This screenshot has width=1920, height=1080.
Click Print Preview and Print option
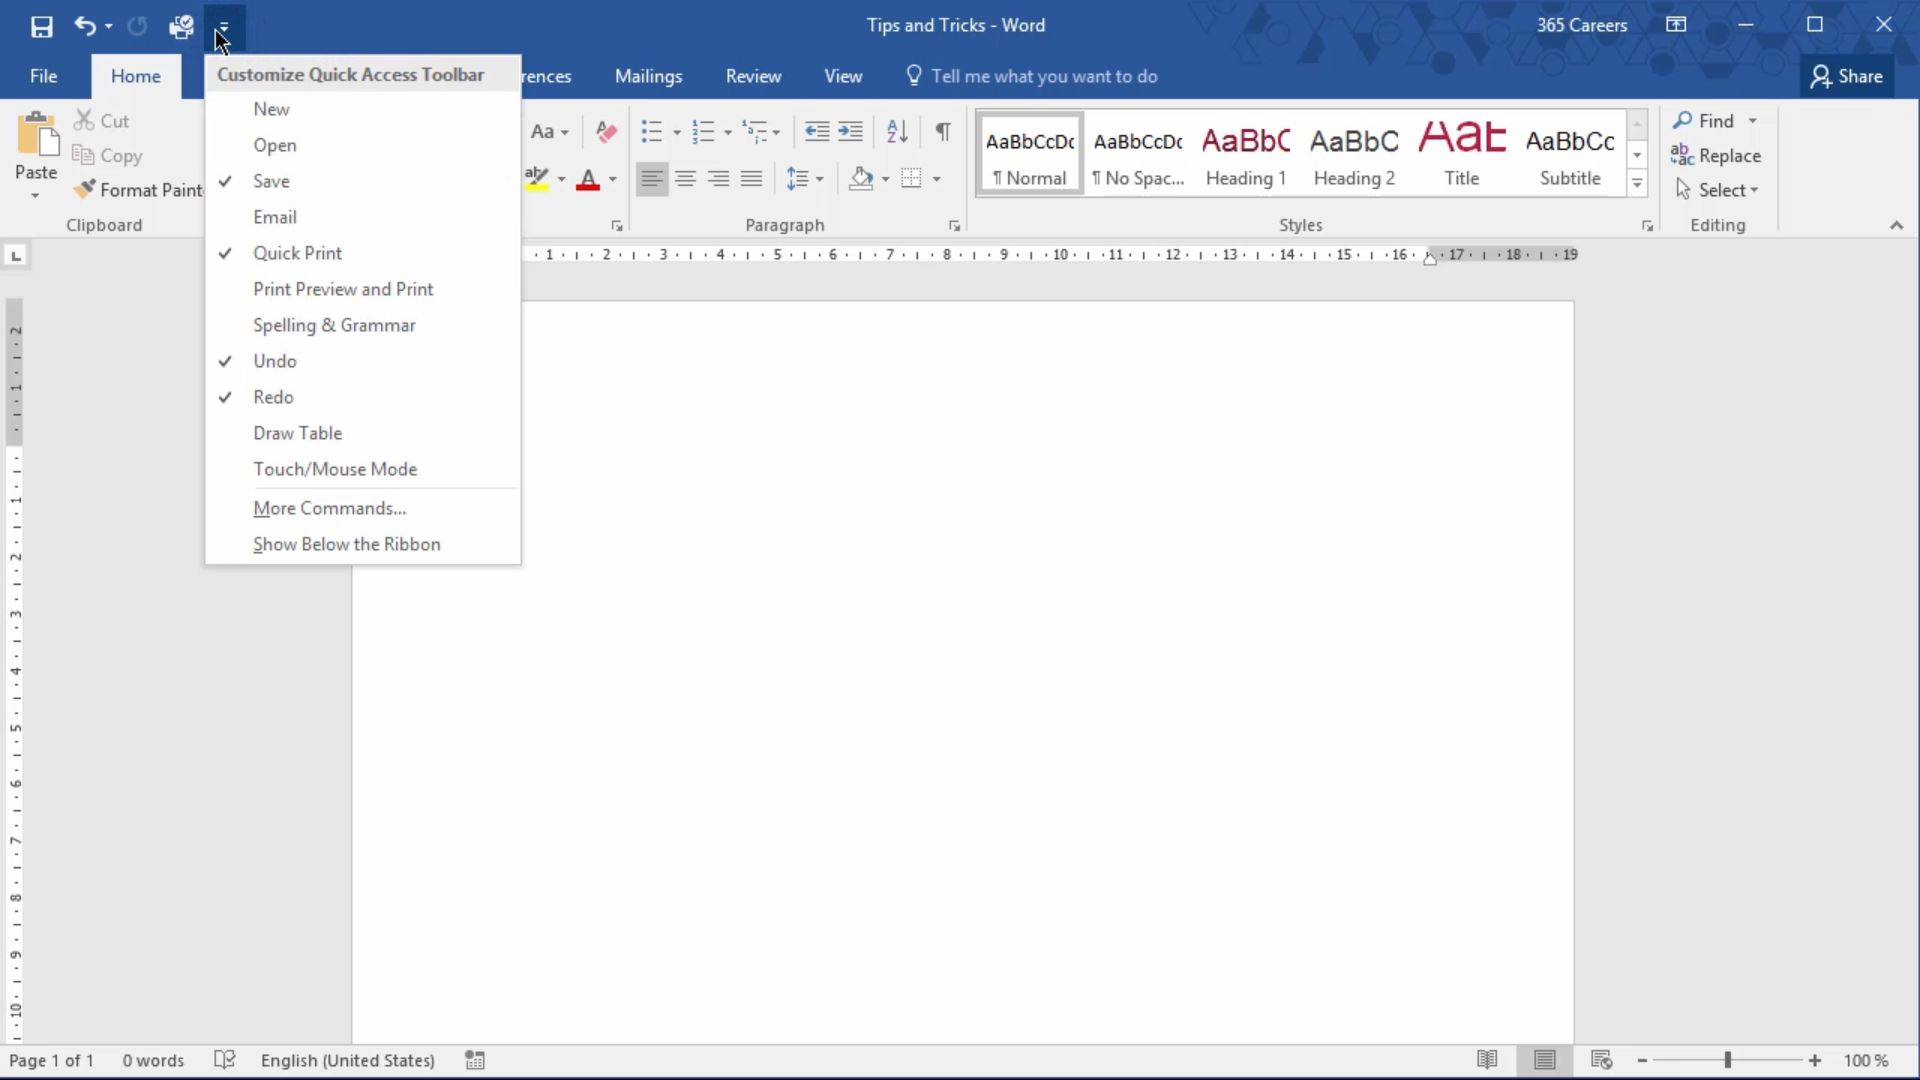tap(343, 289)
